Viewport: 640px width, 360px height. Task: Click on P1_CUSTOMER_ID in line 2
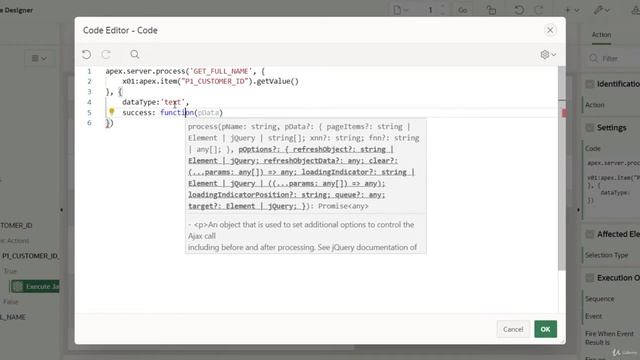click(x=215, y=81)
